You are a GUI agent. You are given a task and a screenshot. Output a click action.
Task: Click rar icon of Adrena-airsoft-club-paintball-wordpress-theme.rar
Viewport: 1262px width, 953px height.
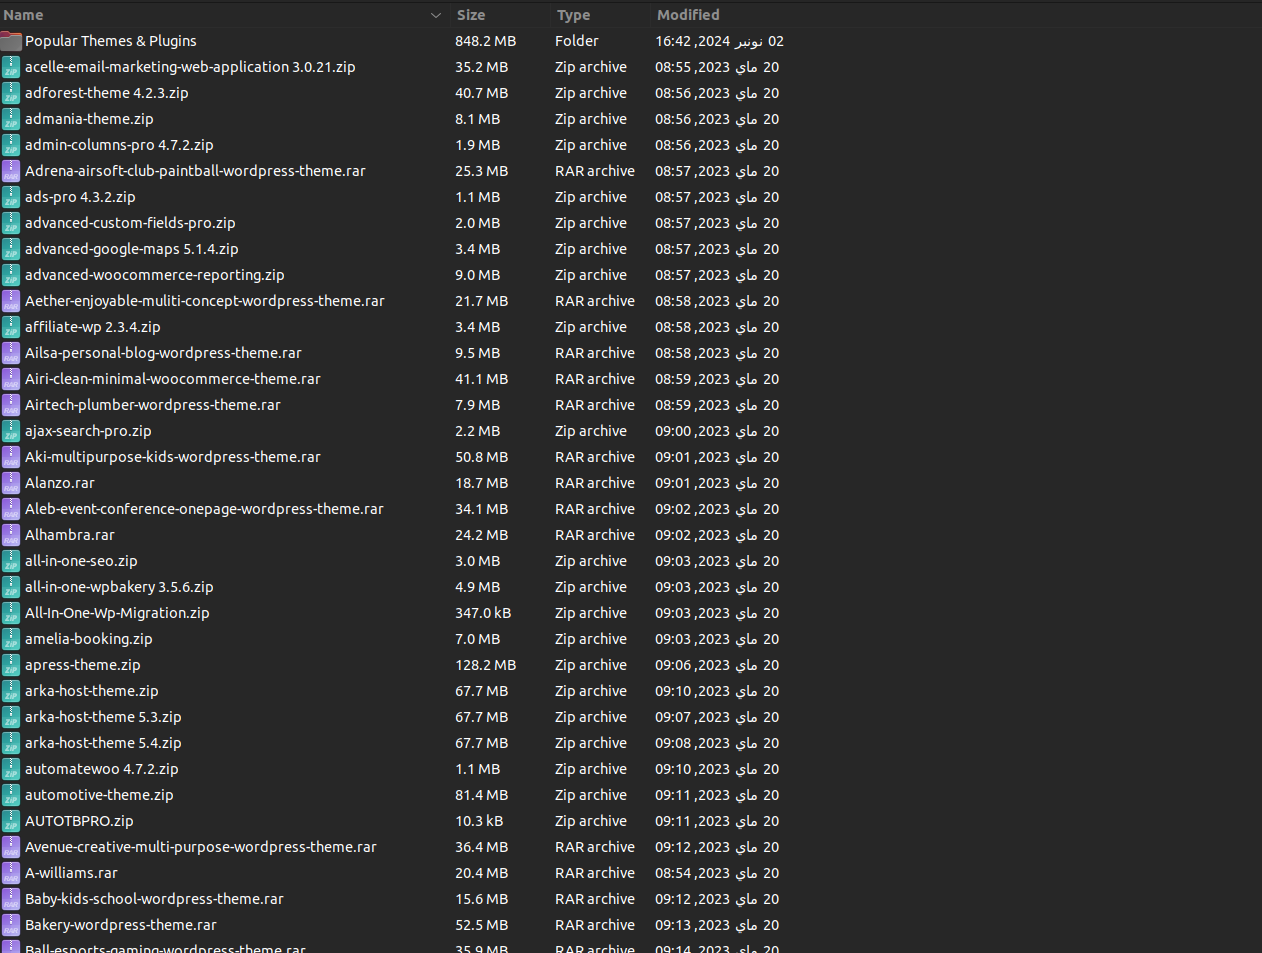[11, 171]
